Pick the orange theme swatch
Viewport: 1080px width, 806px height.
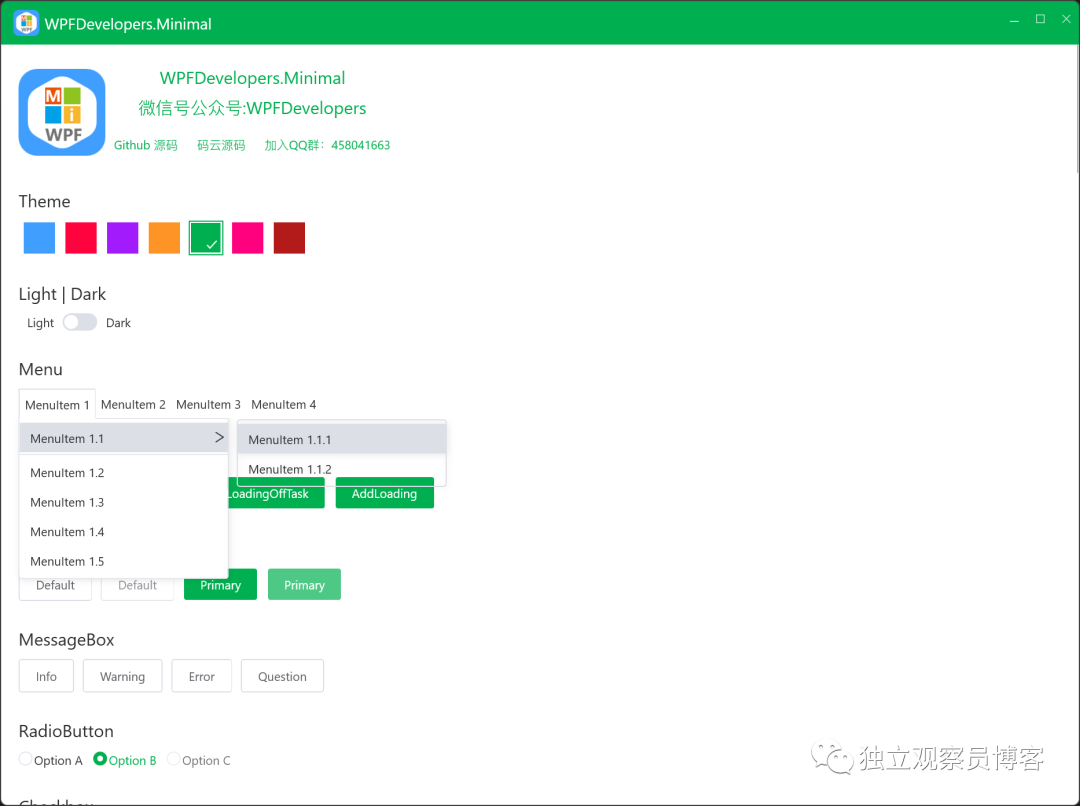164,238
